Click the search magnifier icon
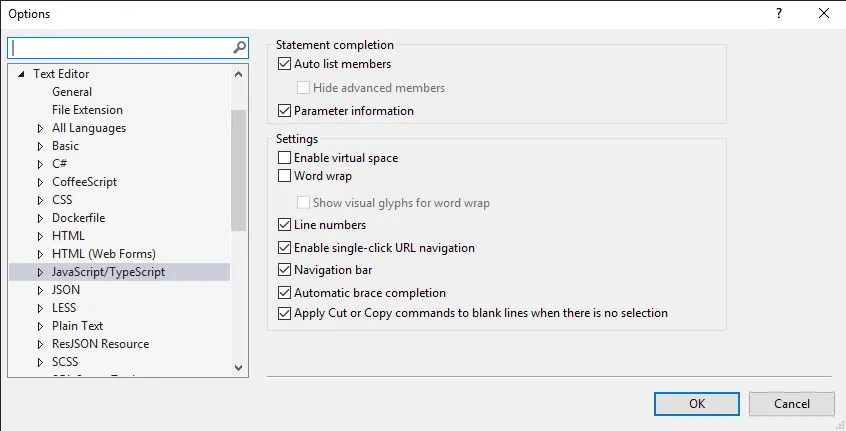This screenshot has height=431, width=846. pos(240,48)
